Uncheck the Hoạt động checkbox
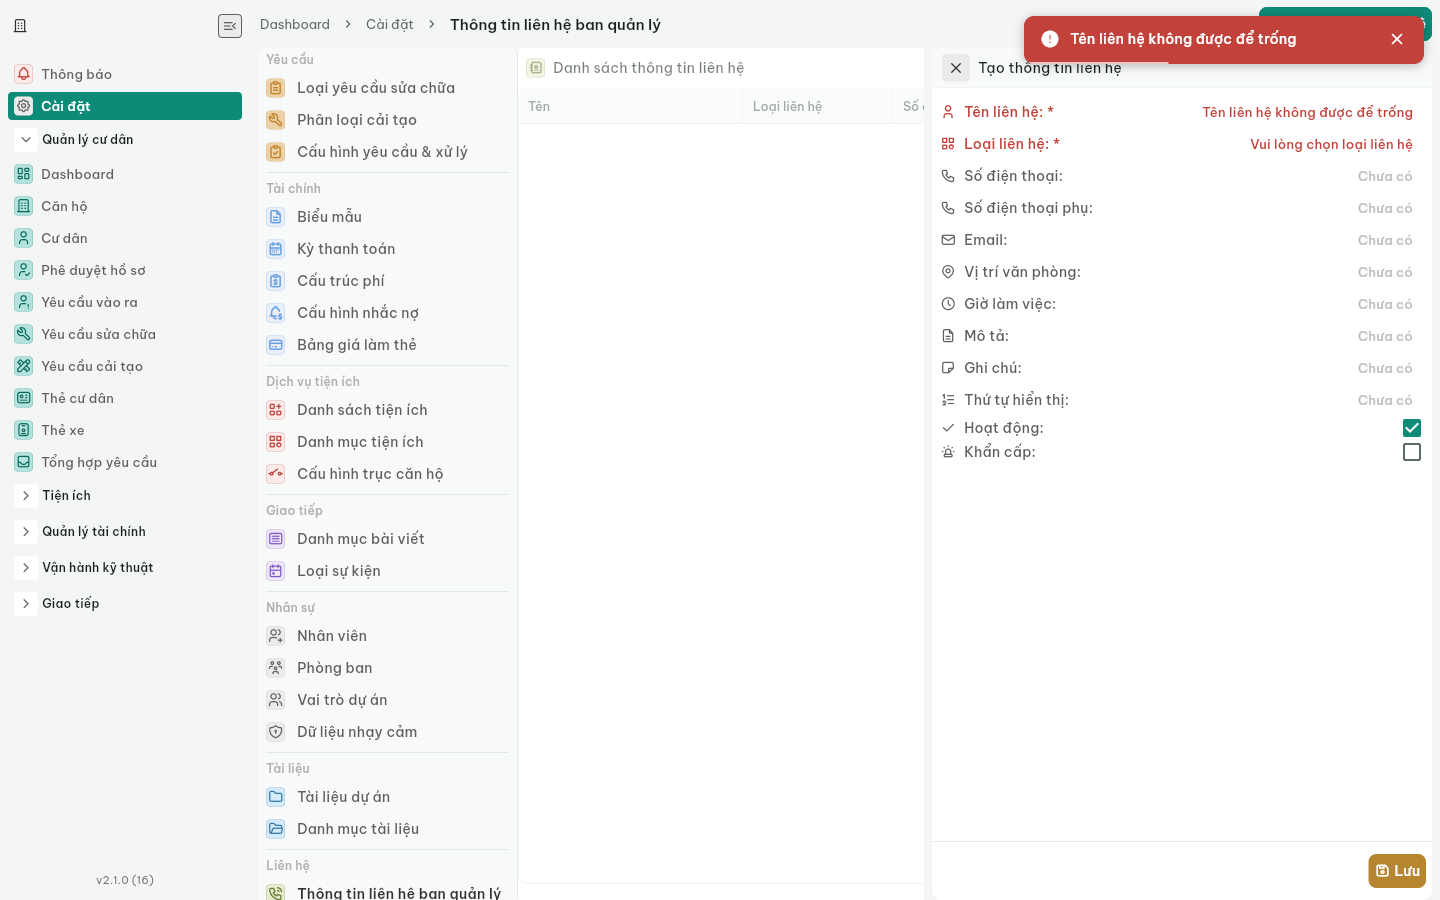Image resolution: width=1440 pixels, height=900 pixels. (1412, 428)
